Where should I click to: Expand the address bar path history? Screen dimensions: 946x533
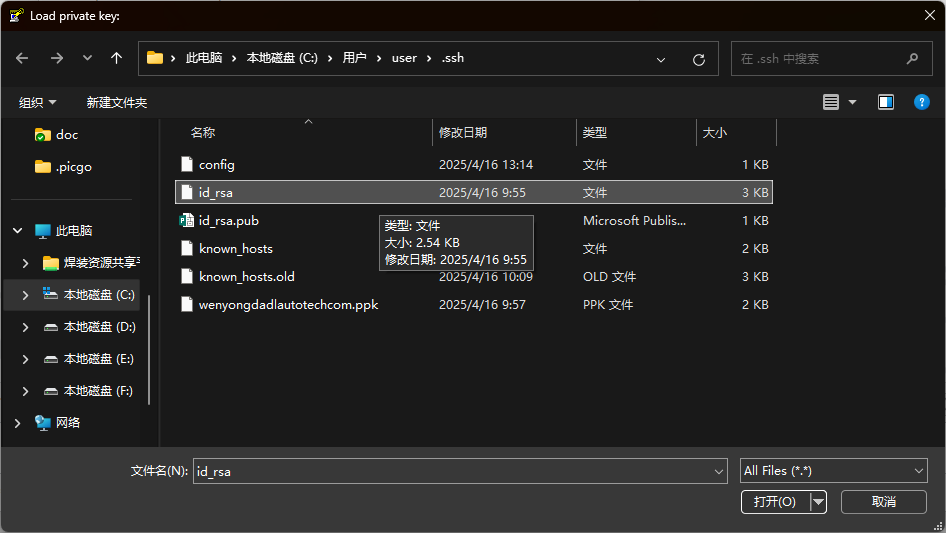point(661,59)
